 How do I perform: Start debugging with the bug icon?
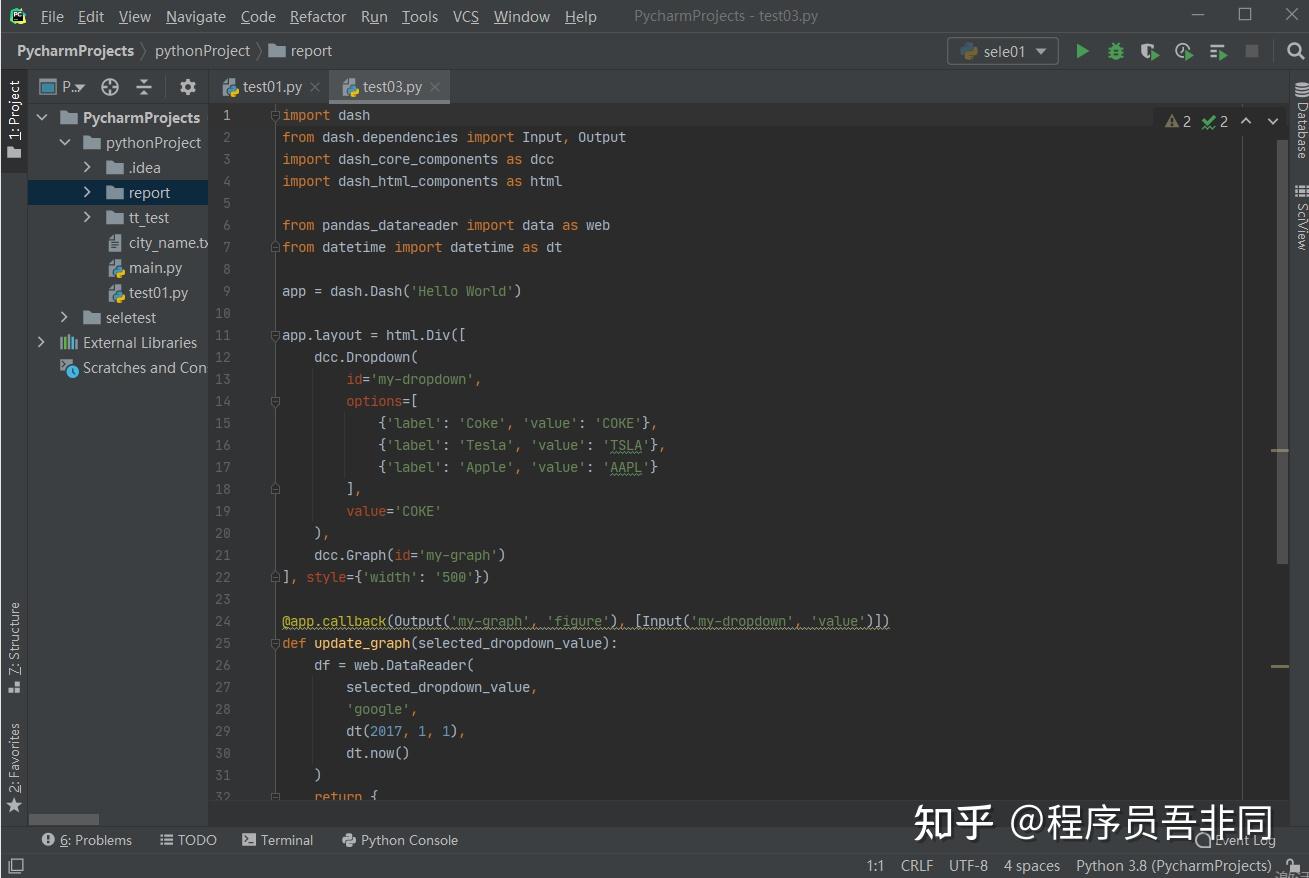click(1115, 51)
